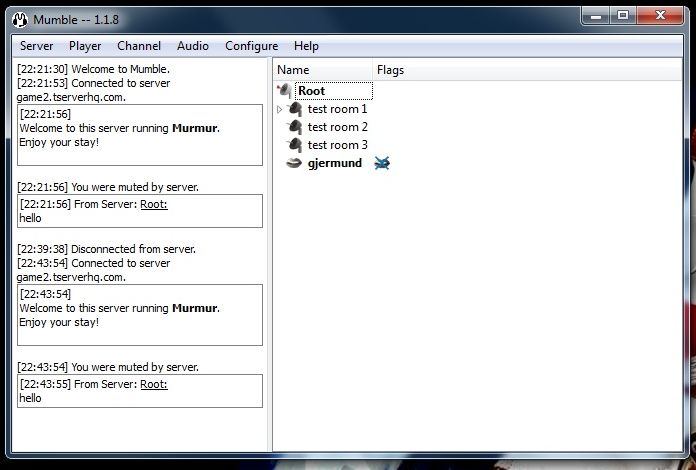The height and width of the screenshot is (470, 696).
Task: Click the '[22:43:54] Connected to server' line
Action: point(94,263)
